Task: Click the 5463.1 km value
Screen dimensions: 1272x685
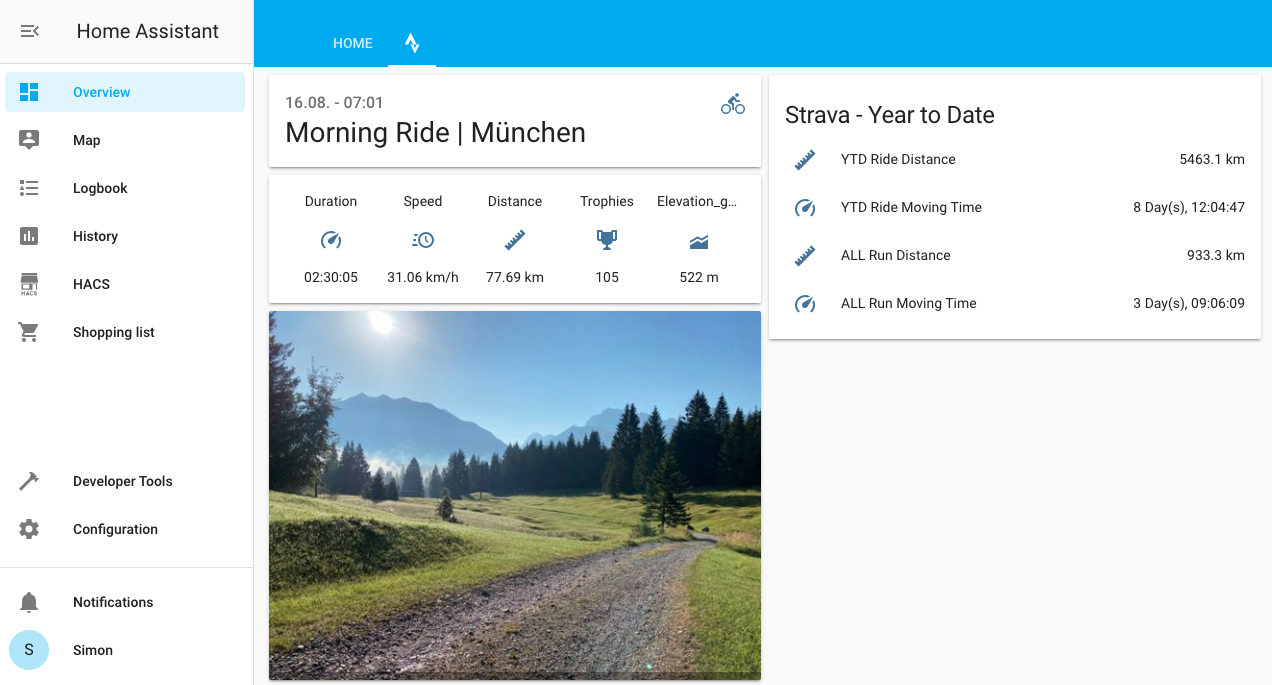Action: pyautogui.click(x=1212, y=159)
